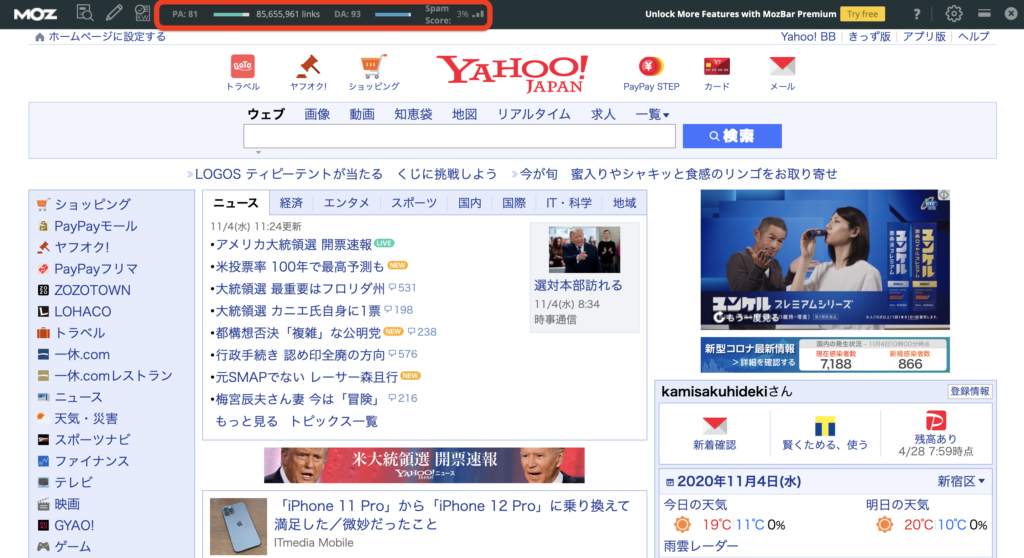Switch to the エンタメ news tab
The width and height of the screenshot is (1024, 558).
(347, 203)
